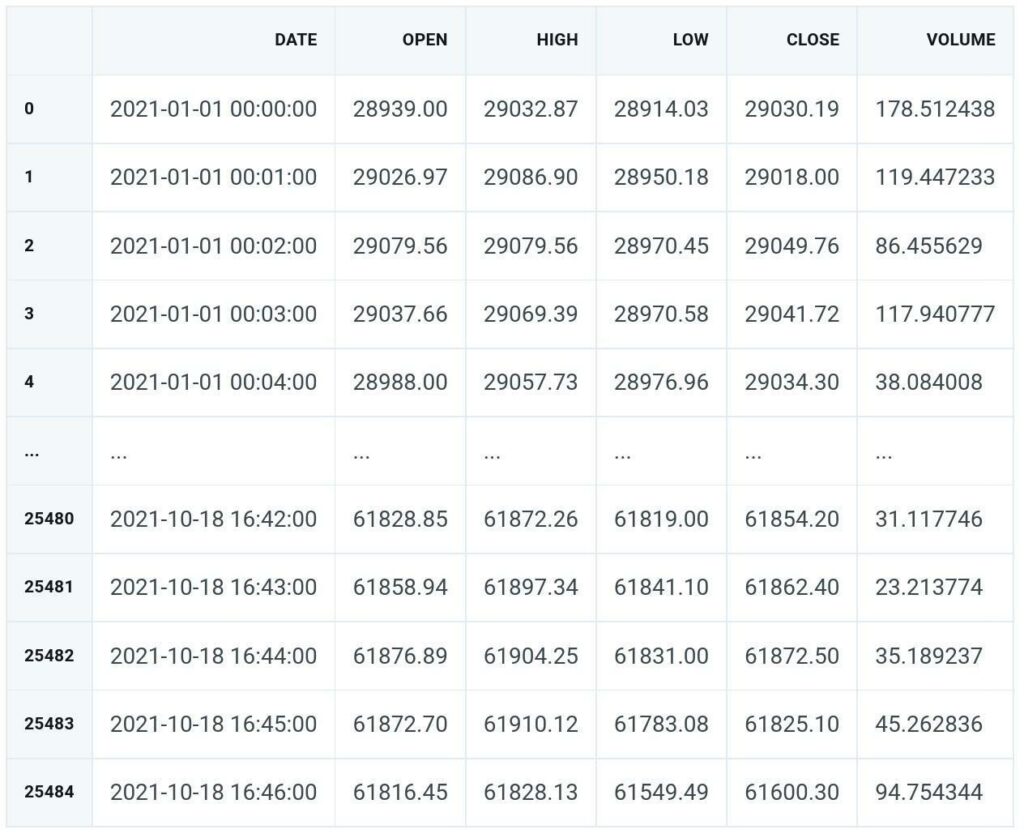Click open value 61876.89
Screen dimensions: 1024x838
coord(400,655)
